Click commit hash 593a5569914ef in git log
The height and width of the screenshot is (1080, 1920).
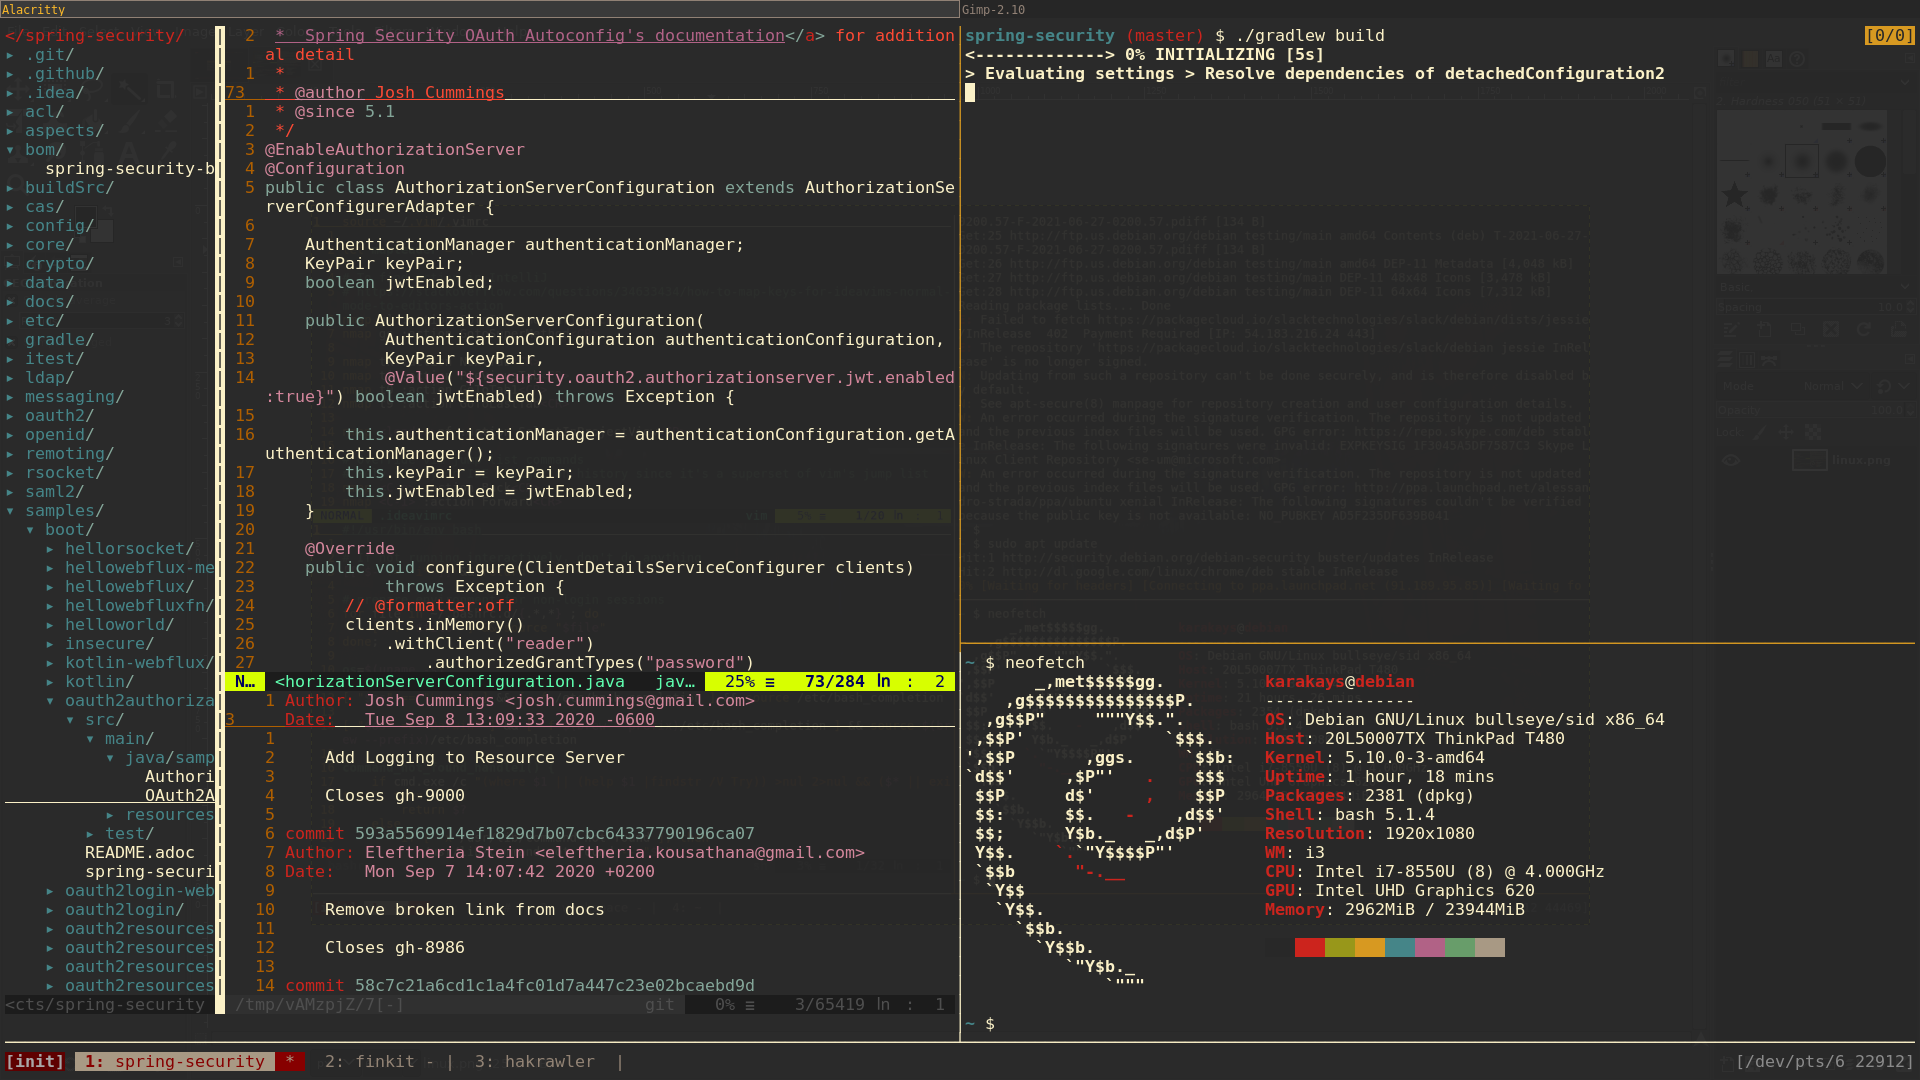[555, 834]
